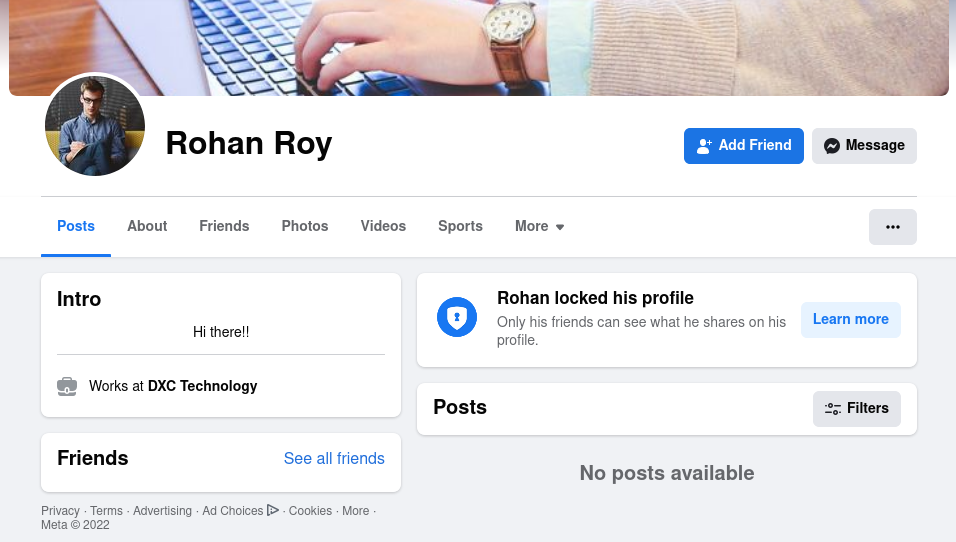Open the DXC Technology workplace link
956x542 pixels.
pos(202,387)
